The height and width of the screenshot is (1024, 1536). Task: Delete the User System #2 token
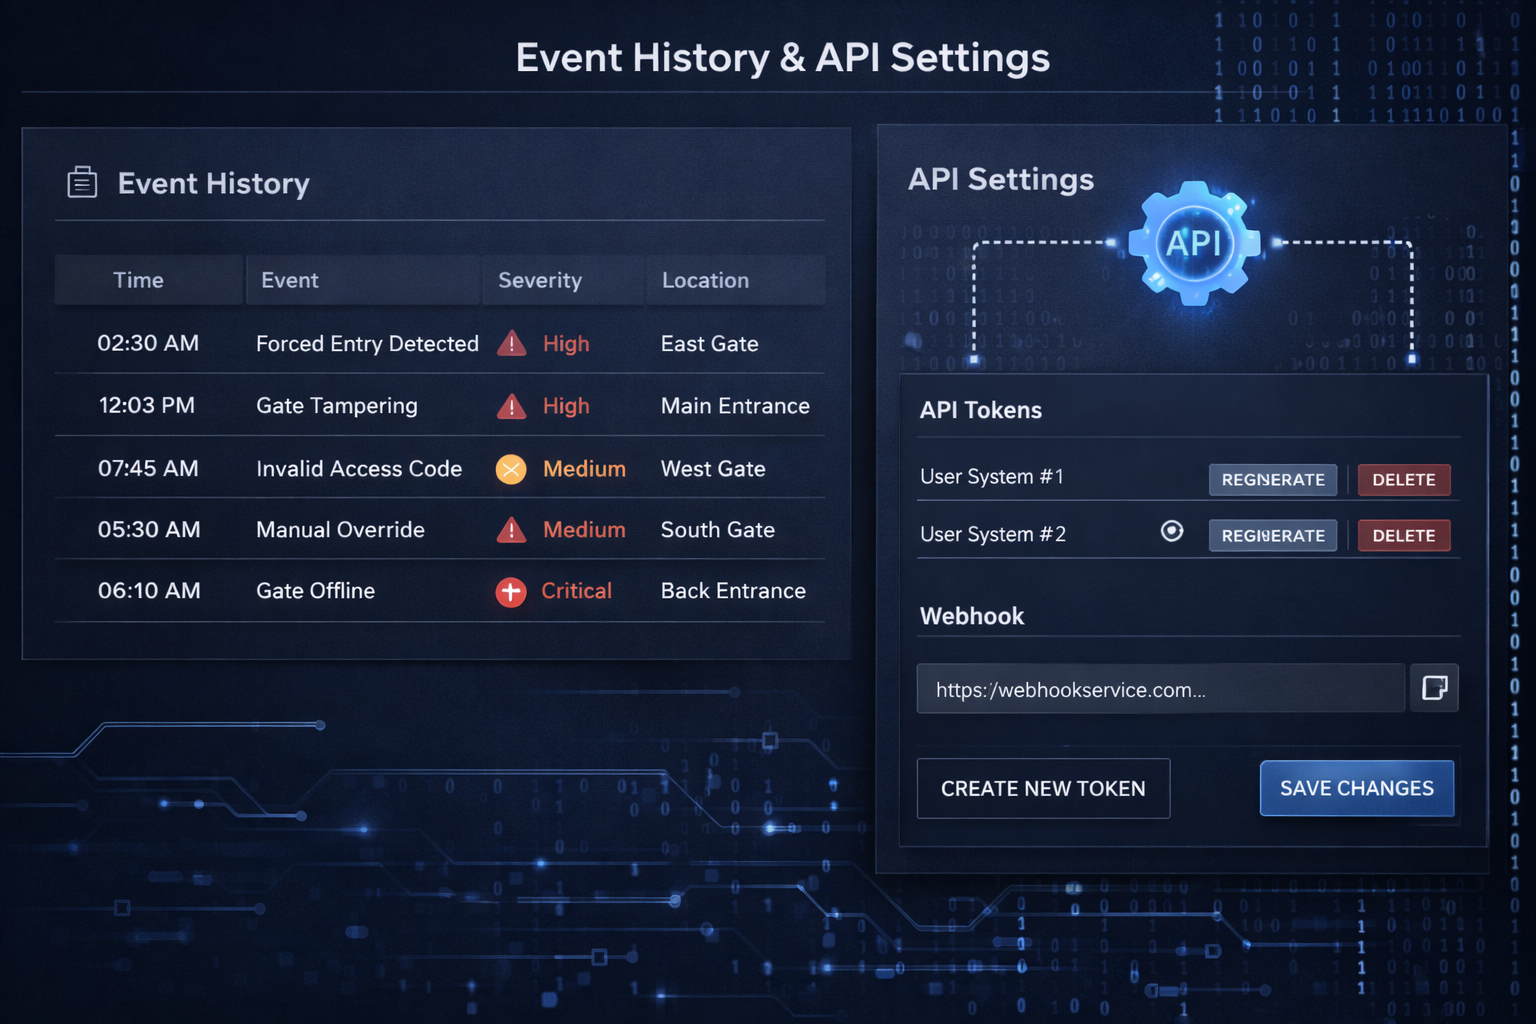point(1403,535)
